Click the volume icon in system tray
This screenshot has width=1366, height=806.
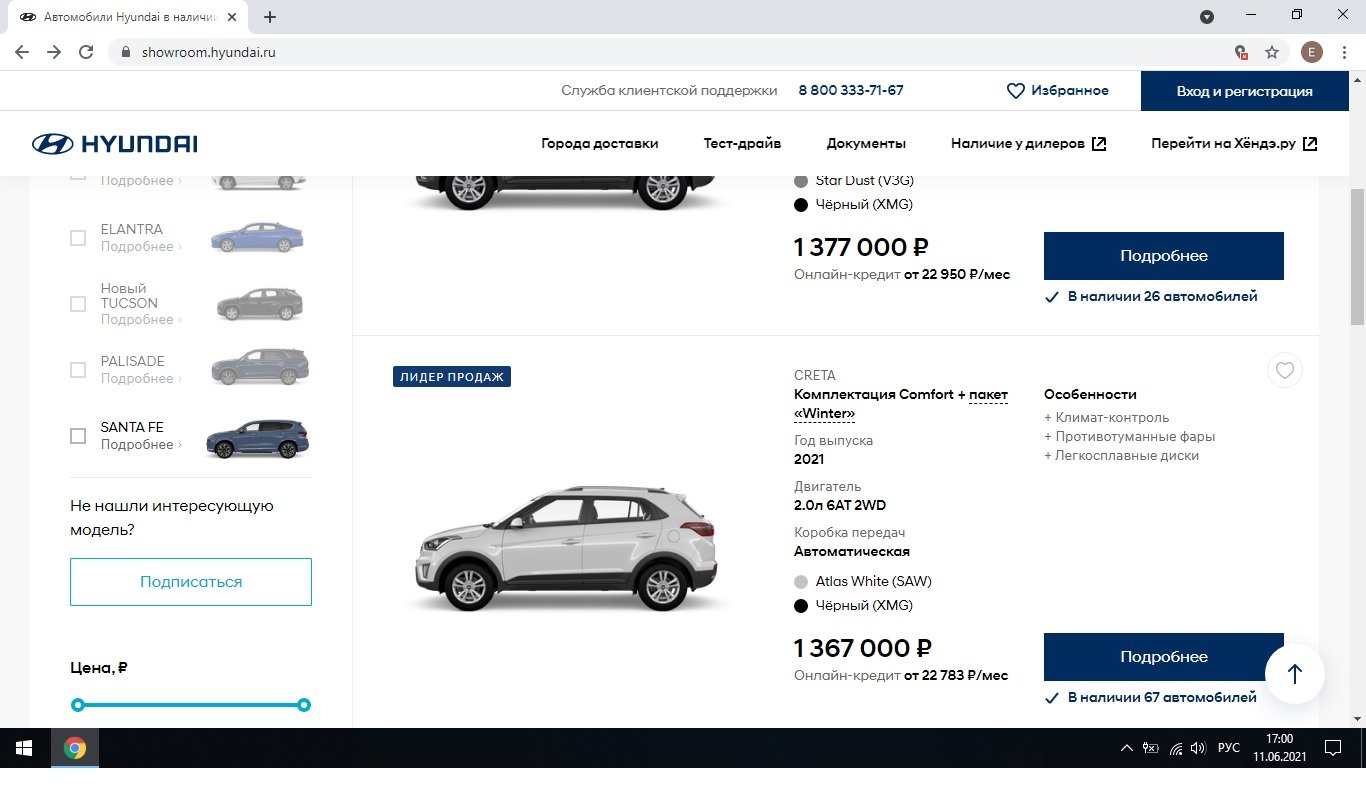(1198, 748)
